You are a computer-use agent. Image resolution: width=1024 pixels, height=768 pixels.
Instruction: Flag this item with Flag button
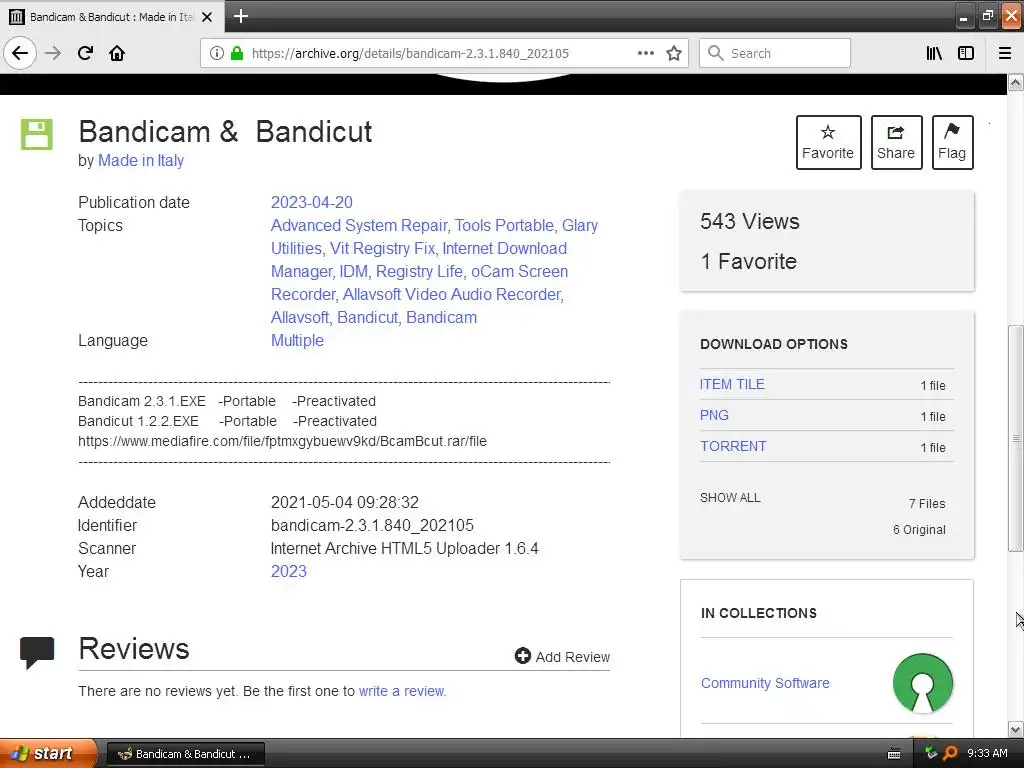click(952, 142)
